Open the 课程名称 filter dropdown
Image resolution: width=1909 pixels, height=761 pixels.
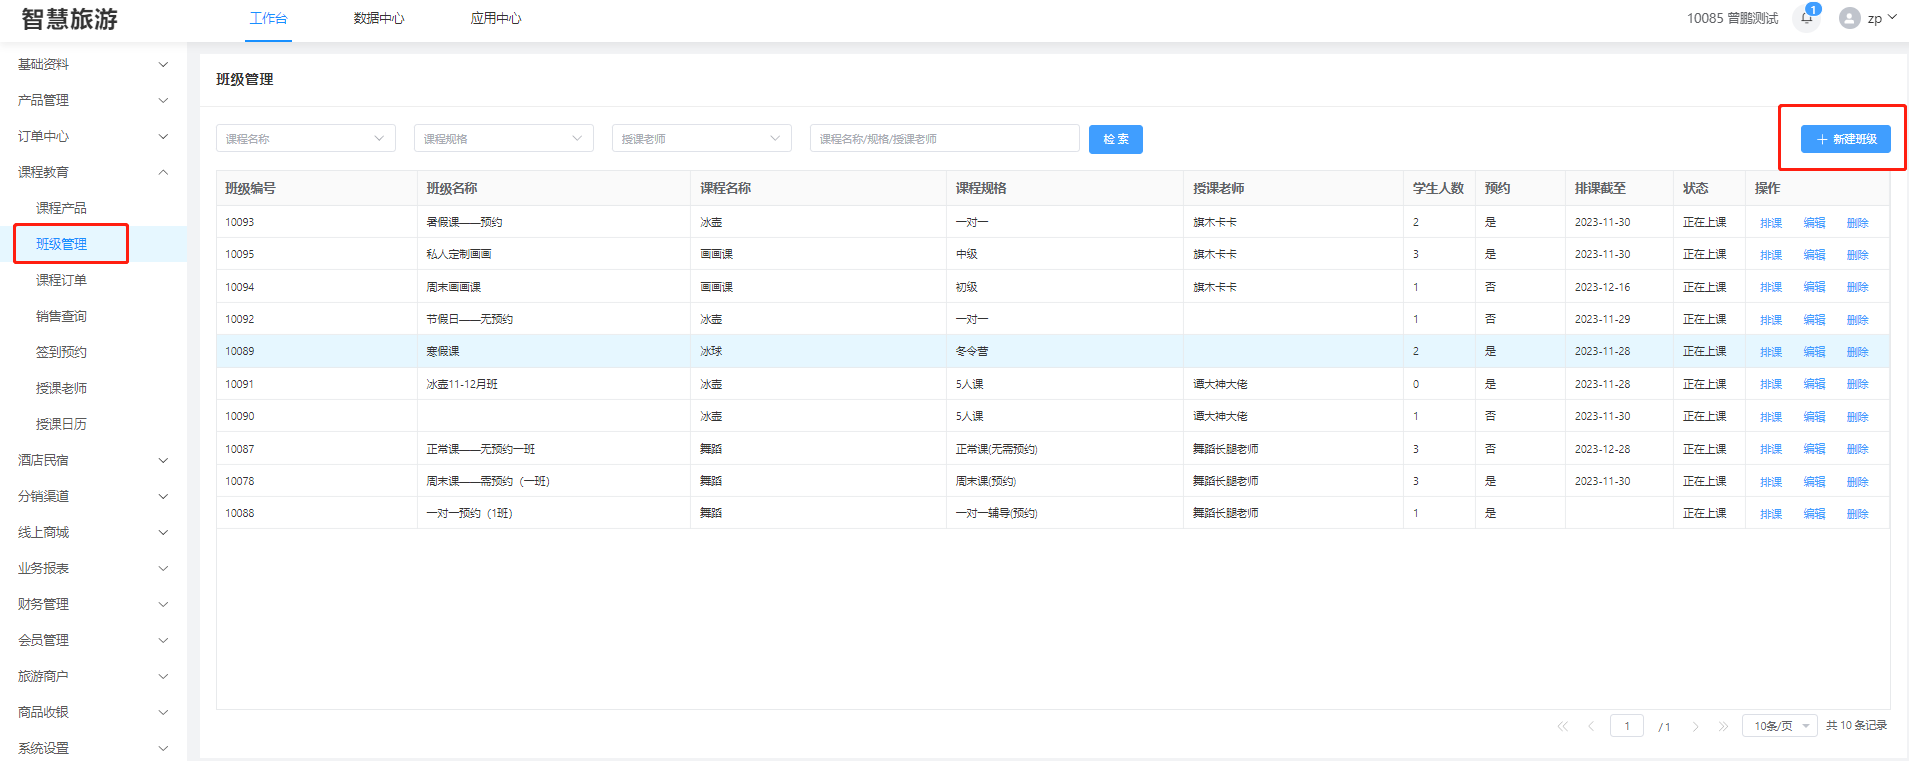[x=305, y=138]
